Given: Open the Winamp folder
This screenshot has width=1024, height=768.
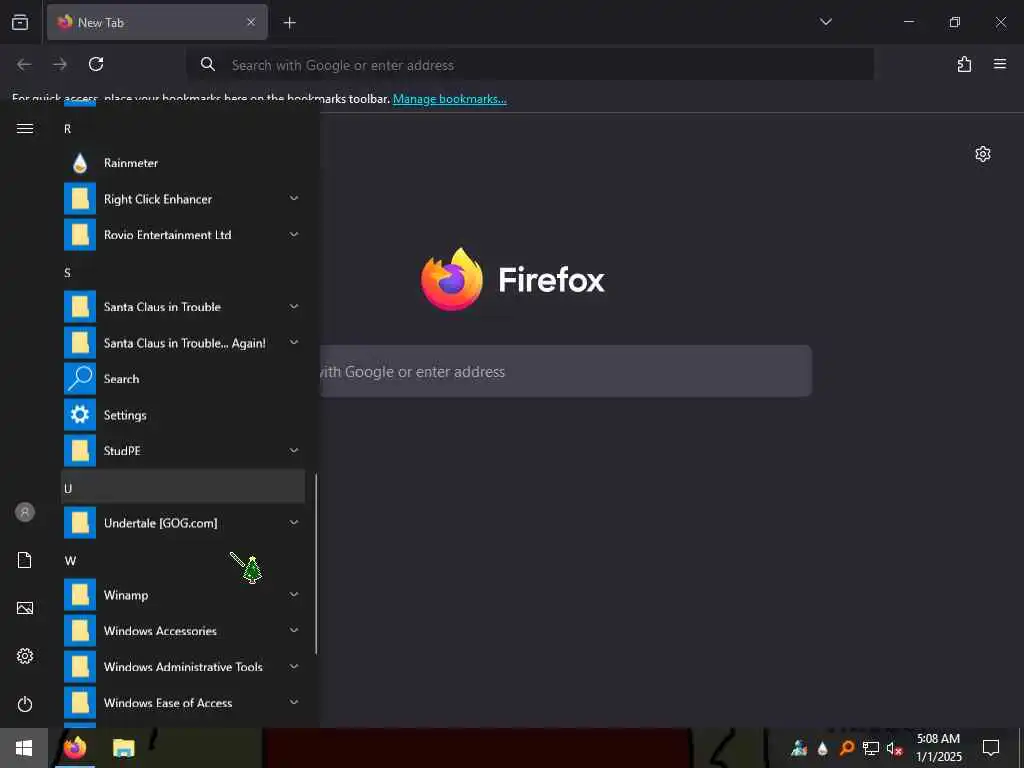Looking at the screenshot, I should [183, 595].
